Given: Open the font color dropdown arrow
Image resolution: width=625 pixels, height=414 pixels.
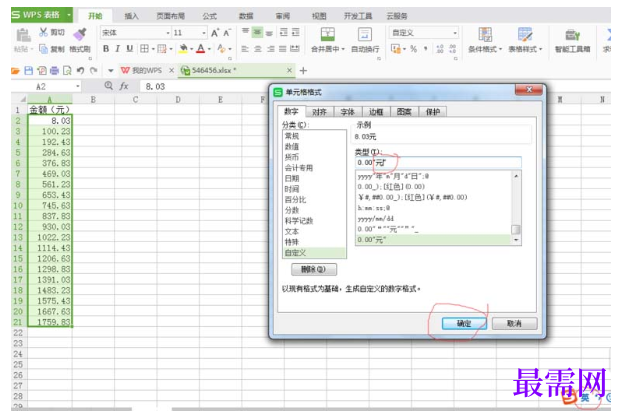Looking at the screenshot, I should coord(210,49).
